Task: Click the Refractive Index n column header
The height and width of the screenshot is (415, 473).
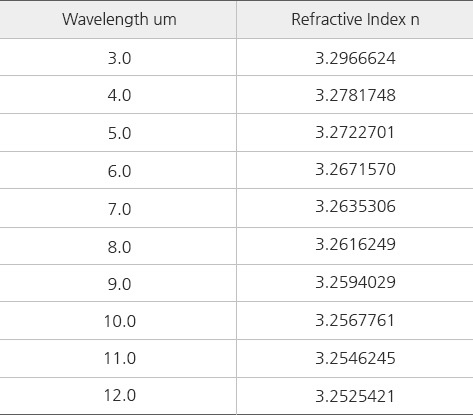Action: click(355, 19)
